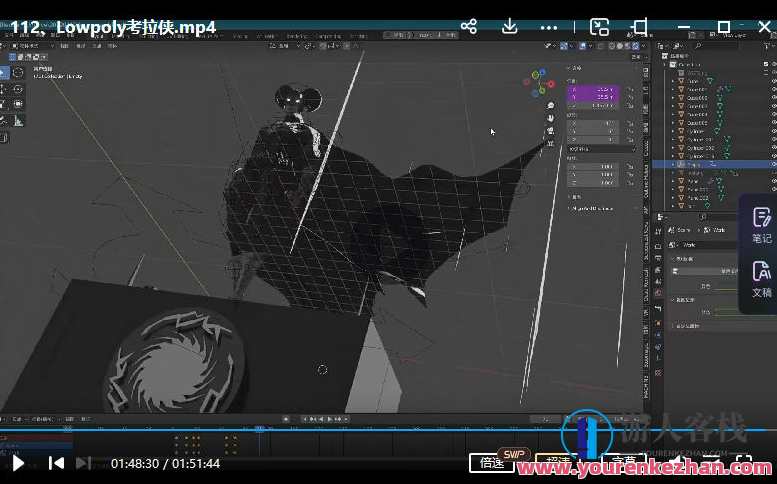
Task: Expand the Cube.005 outliner row
Action: click(x=673, y=123)
